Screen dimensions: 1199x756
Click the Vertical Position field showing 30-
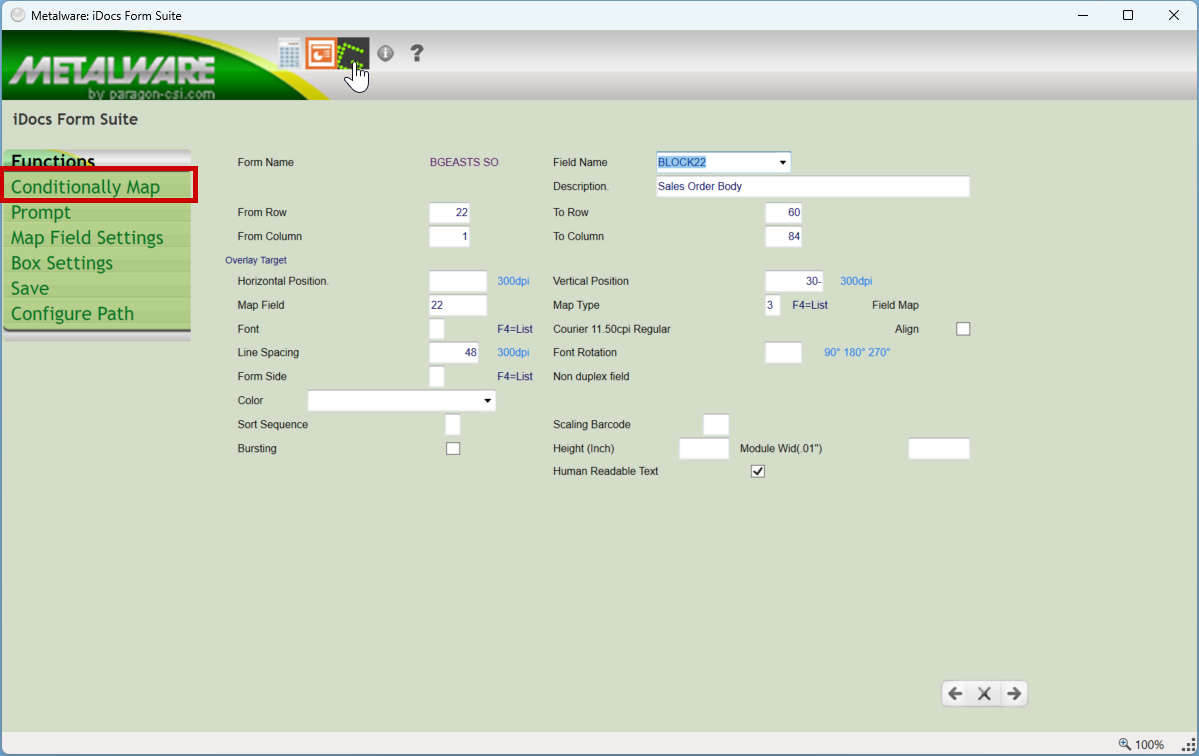(794, 281)
